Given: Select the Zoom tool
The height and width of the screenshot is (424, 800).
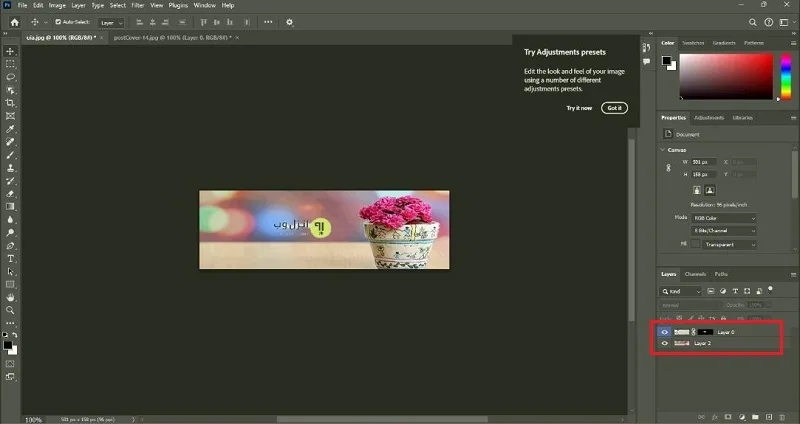Looking at the screenshot, I should click(x=10, y=310).
